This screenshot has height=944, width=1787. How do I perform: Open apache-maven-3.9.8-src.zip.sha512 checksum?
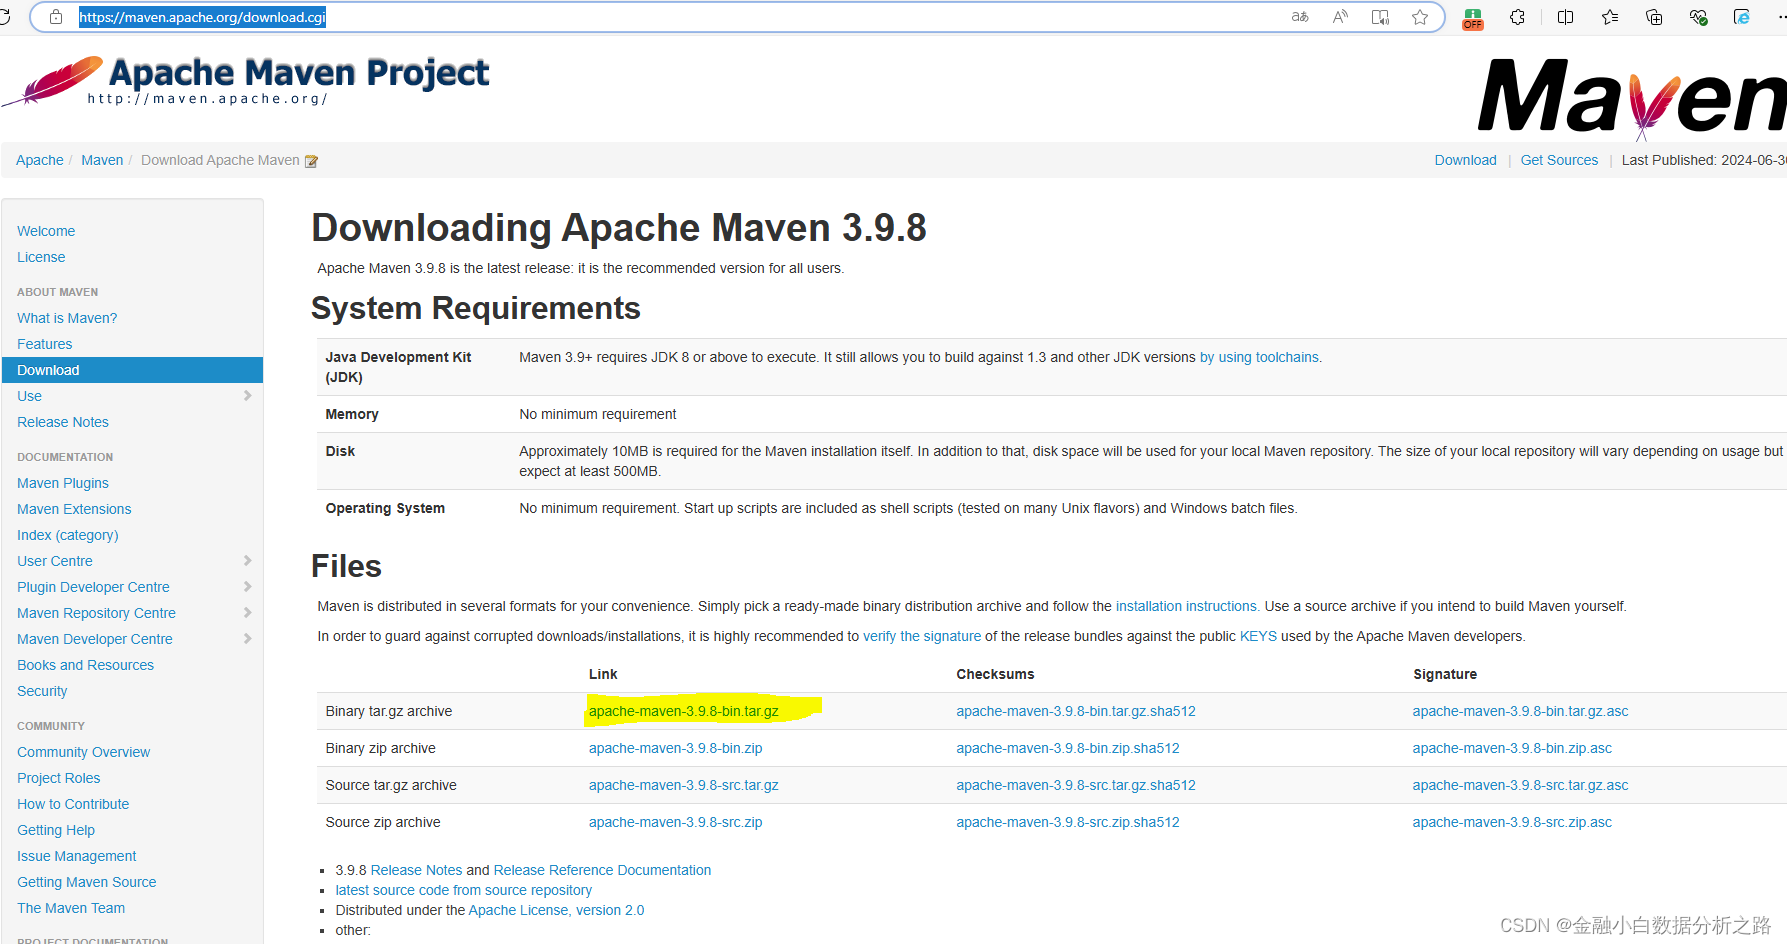(1068, 822)
